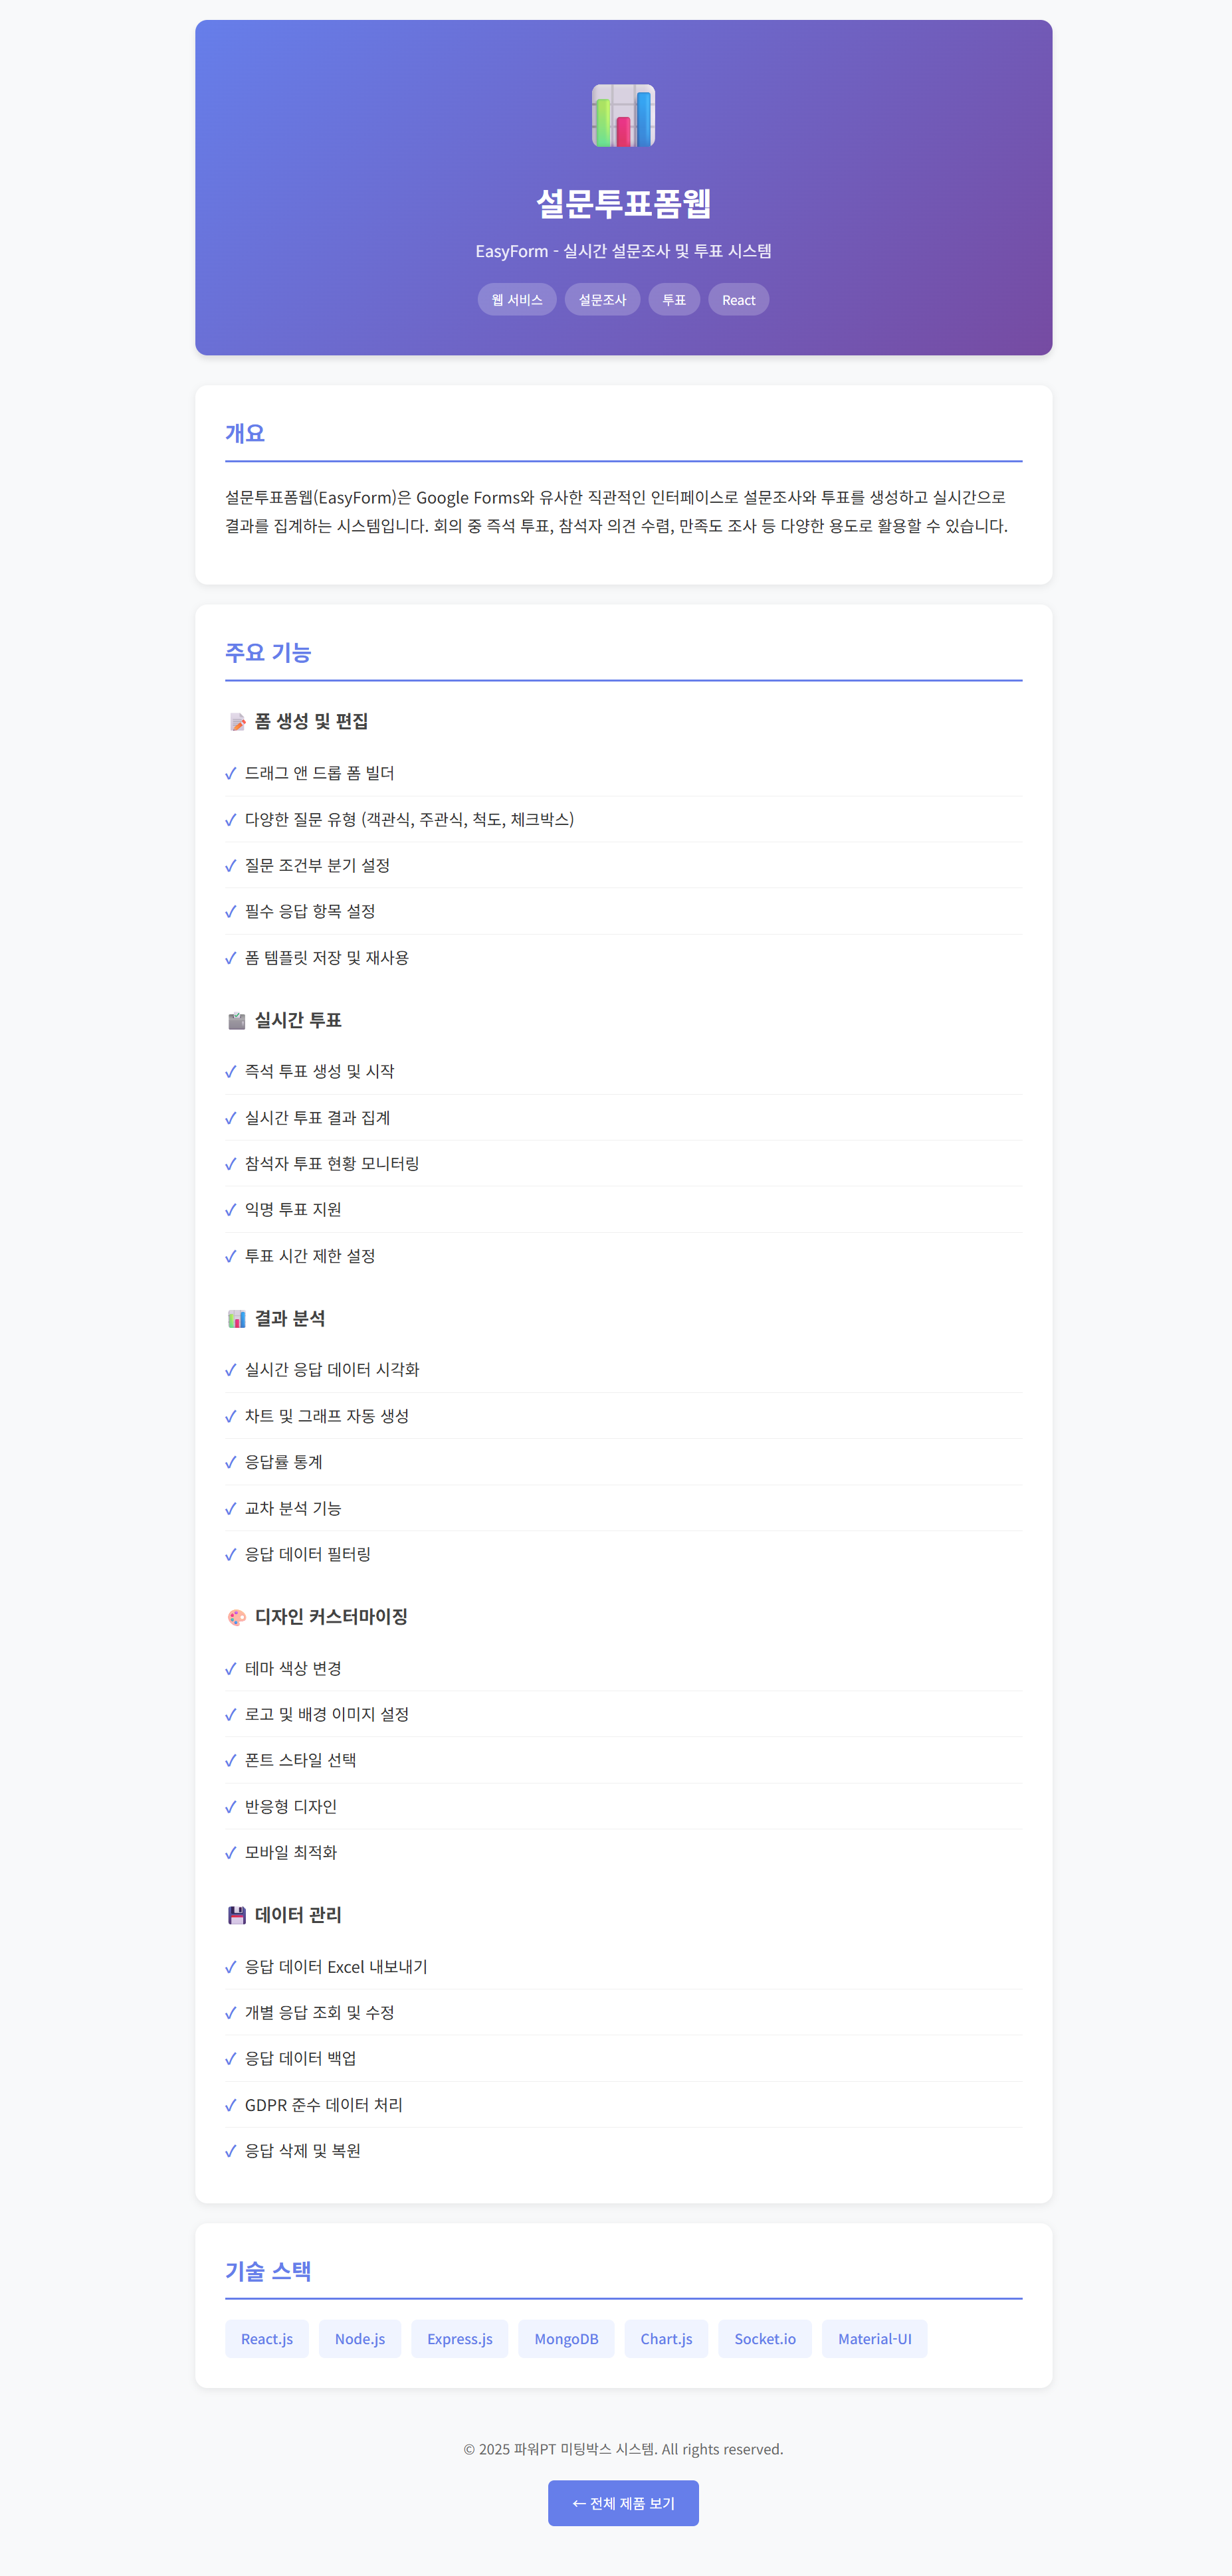Click the ballot icon beside 실시간 투표
Image resolution: width=1232 pixels, height=2576 pixels.
[x=237, y=1020]
